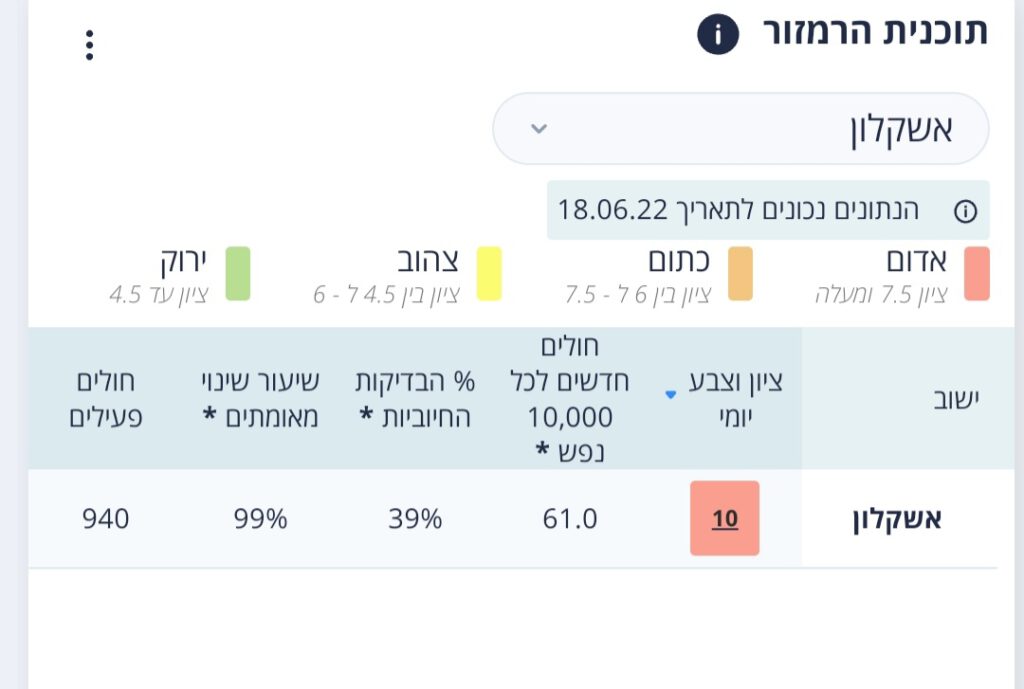Click the blue sort arrow near ציון וצבע יומי
Image resolution: width=1024 pixels, height=689 pixels.
670,394
